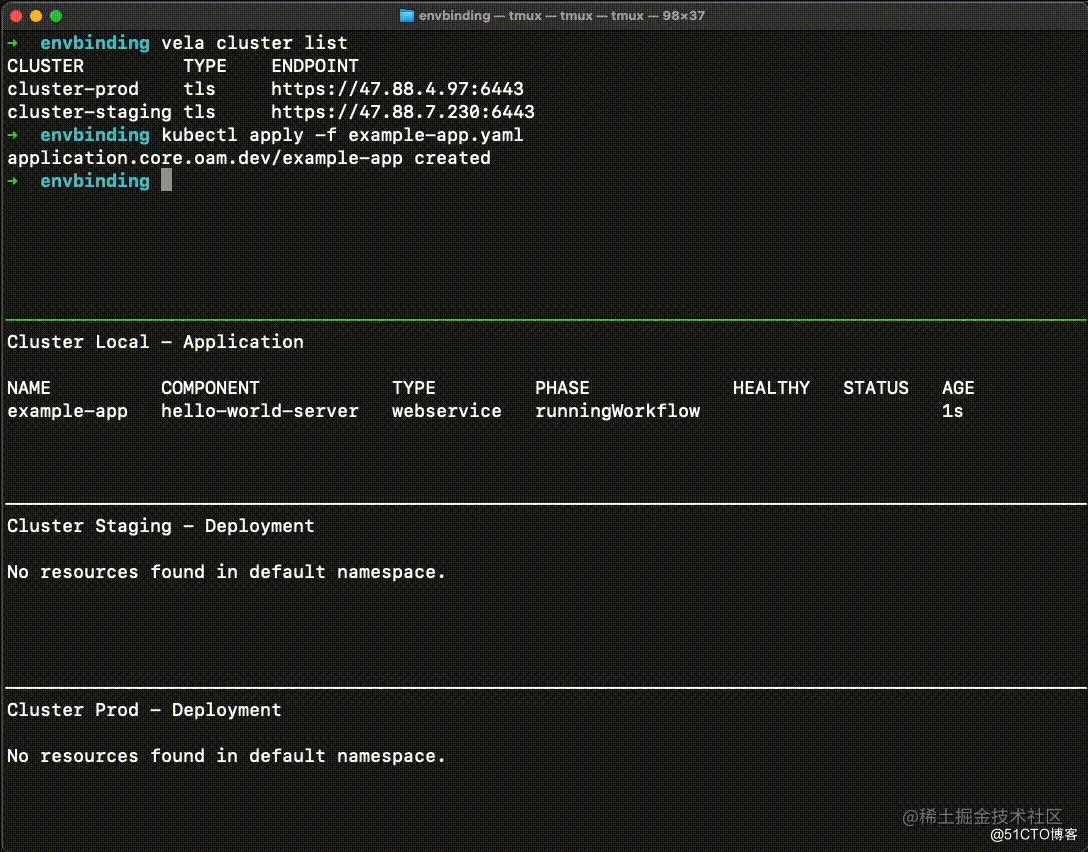Click the HEALTHY column header
Viewport: 1088px width, 852px height.
pyautogui.click(x=772, y=388)
